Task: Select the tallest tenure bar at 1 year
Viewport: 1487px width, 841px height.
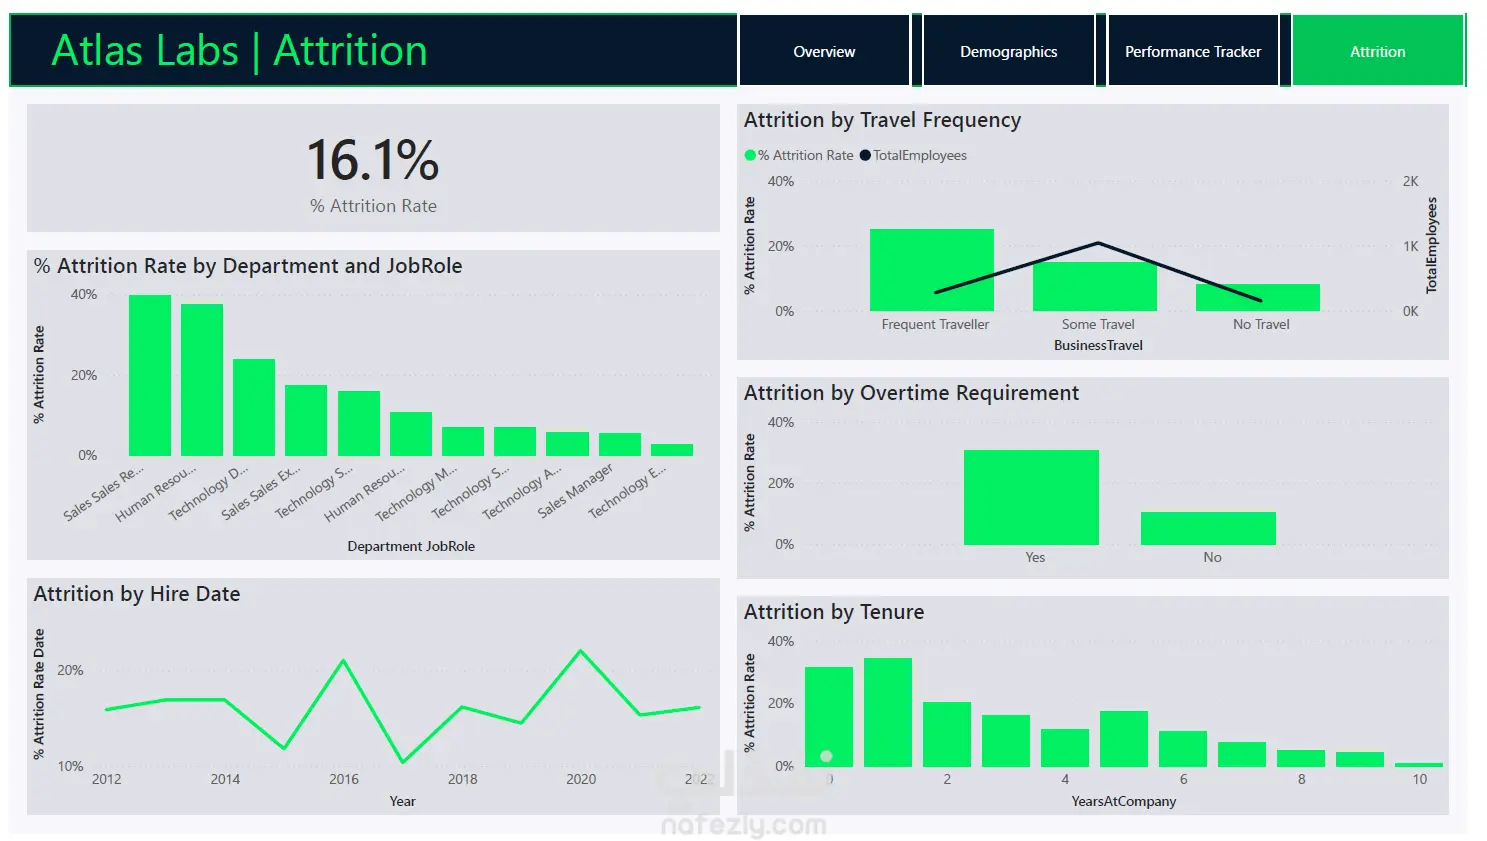Action: coord(888,712)
